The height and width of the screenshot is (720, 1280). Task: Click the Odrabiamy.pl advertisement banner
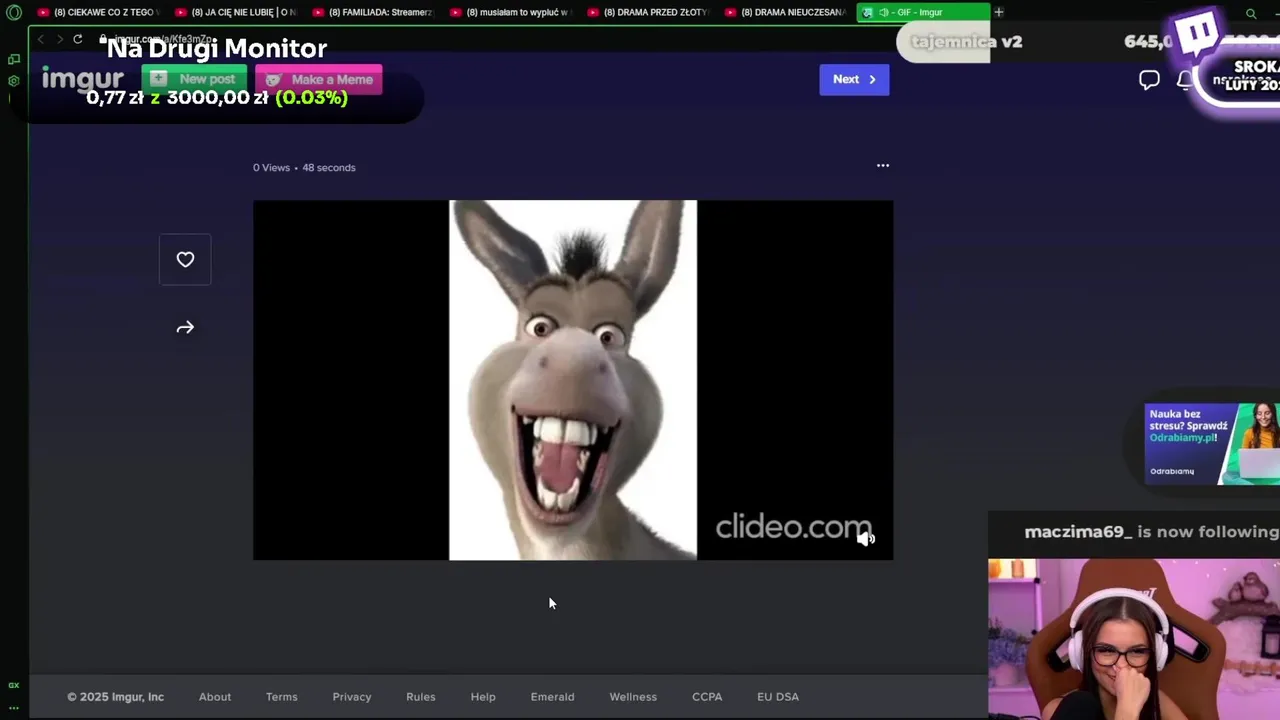point(1212,444)
